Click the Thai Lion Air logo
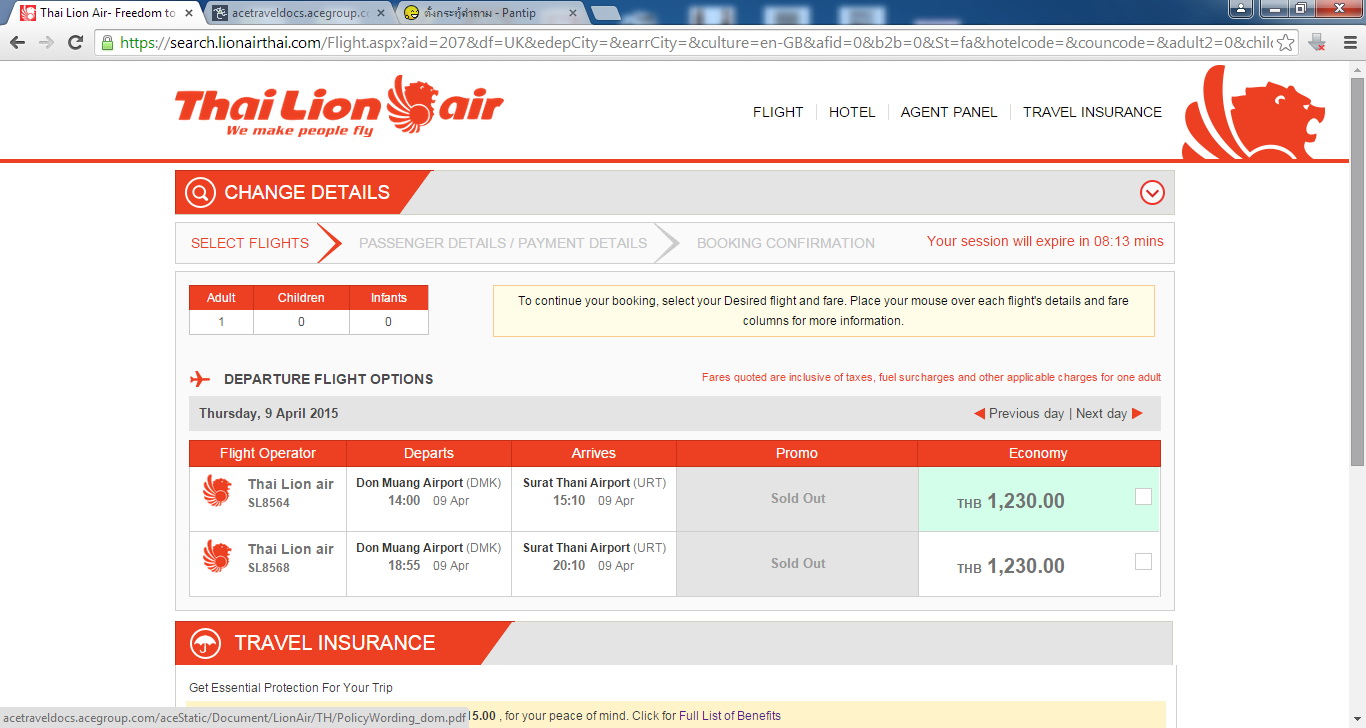 point(339,107)
